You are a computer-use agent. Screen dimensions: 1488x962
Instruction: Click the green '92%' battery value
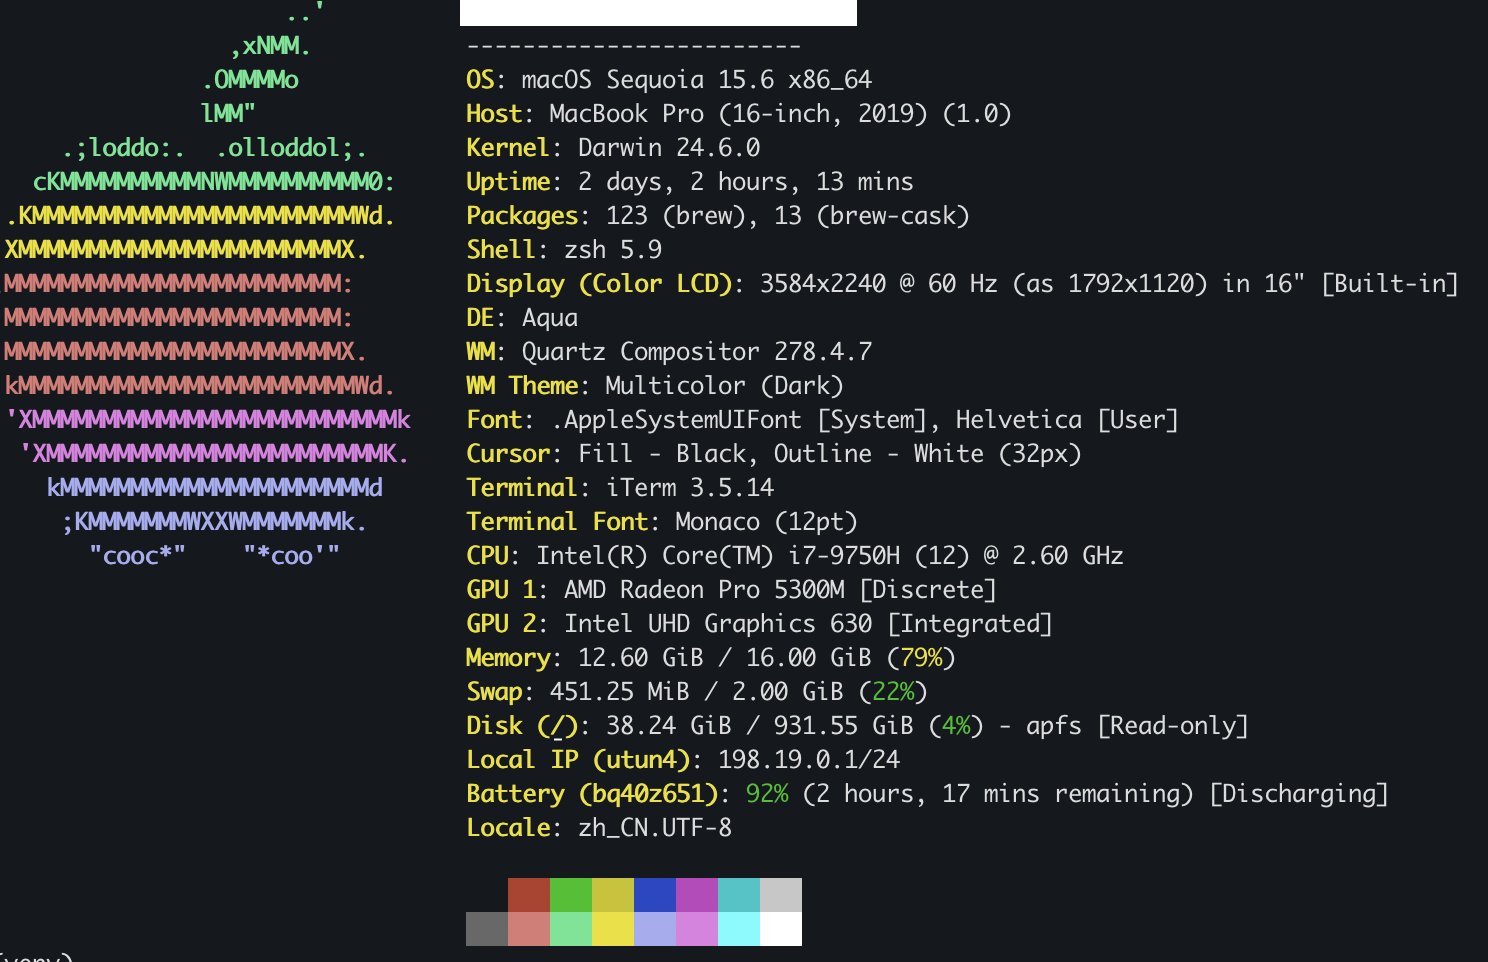point(767,794)
